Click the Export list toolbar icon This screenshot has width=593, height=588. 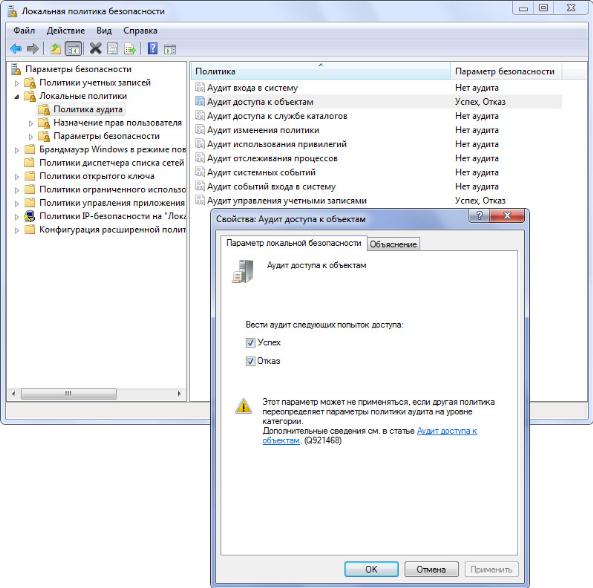tap(130, 49)
